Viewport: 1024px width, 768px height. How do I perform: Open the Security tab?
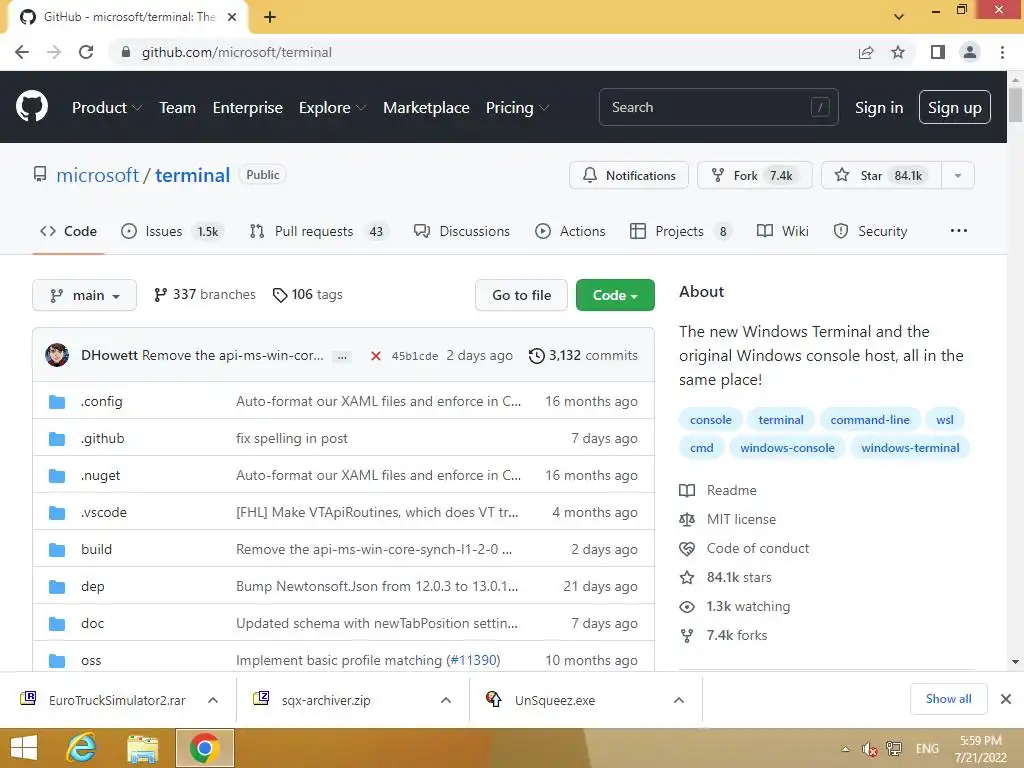pyautogui.click(x=871, y=231)
